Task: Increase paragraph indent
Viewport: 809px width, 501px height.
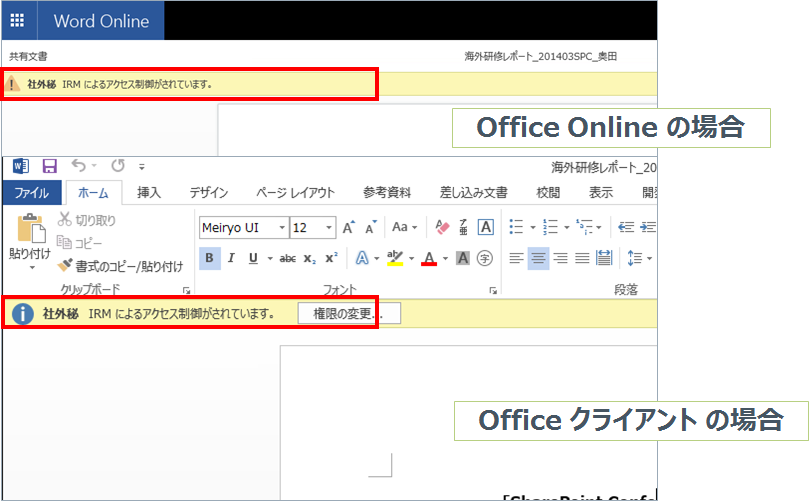Action: [648, 227]
